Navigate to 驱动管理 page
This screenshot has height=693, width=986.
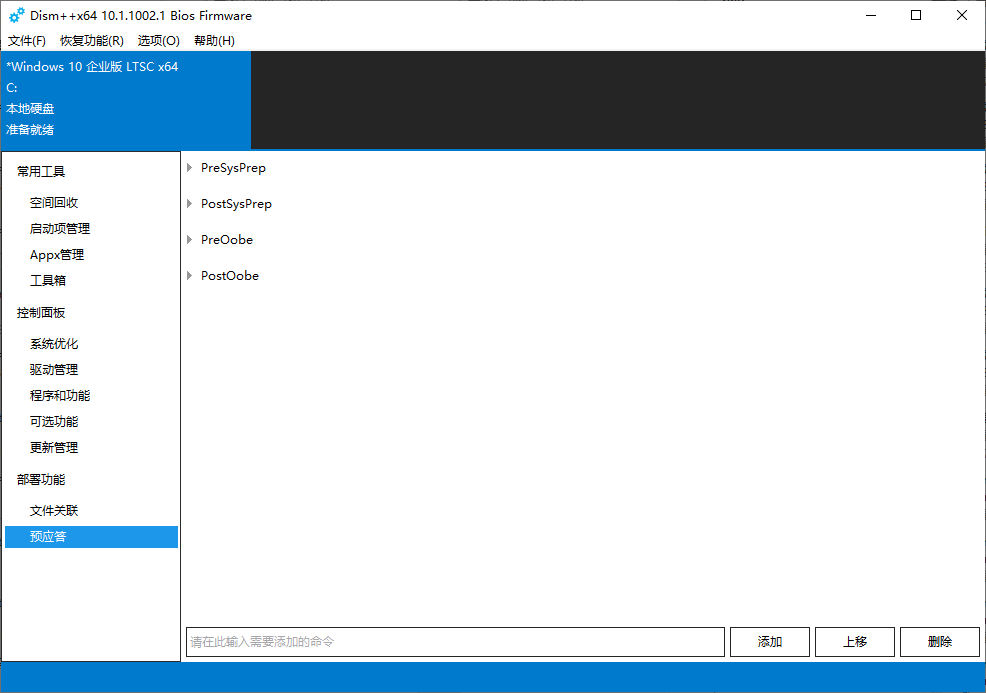54,370
